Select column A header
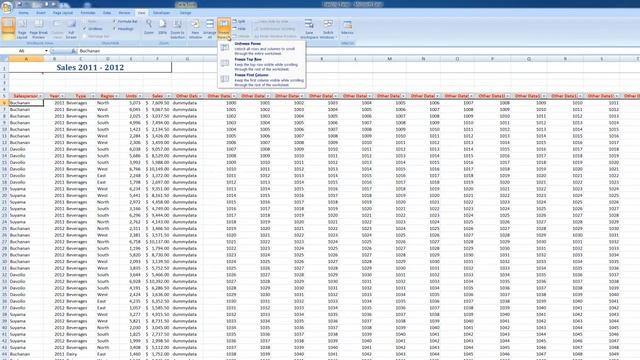The width and height of the screenshot is (640, 360). pos(26,59)
